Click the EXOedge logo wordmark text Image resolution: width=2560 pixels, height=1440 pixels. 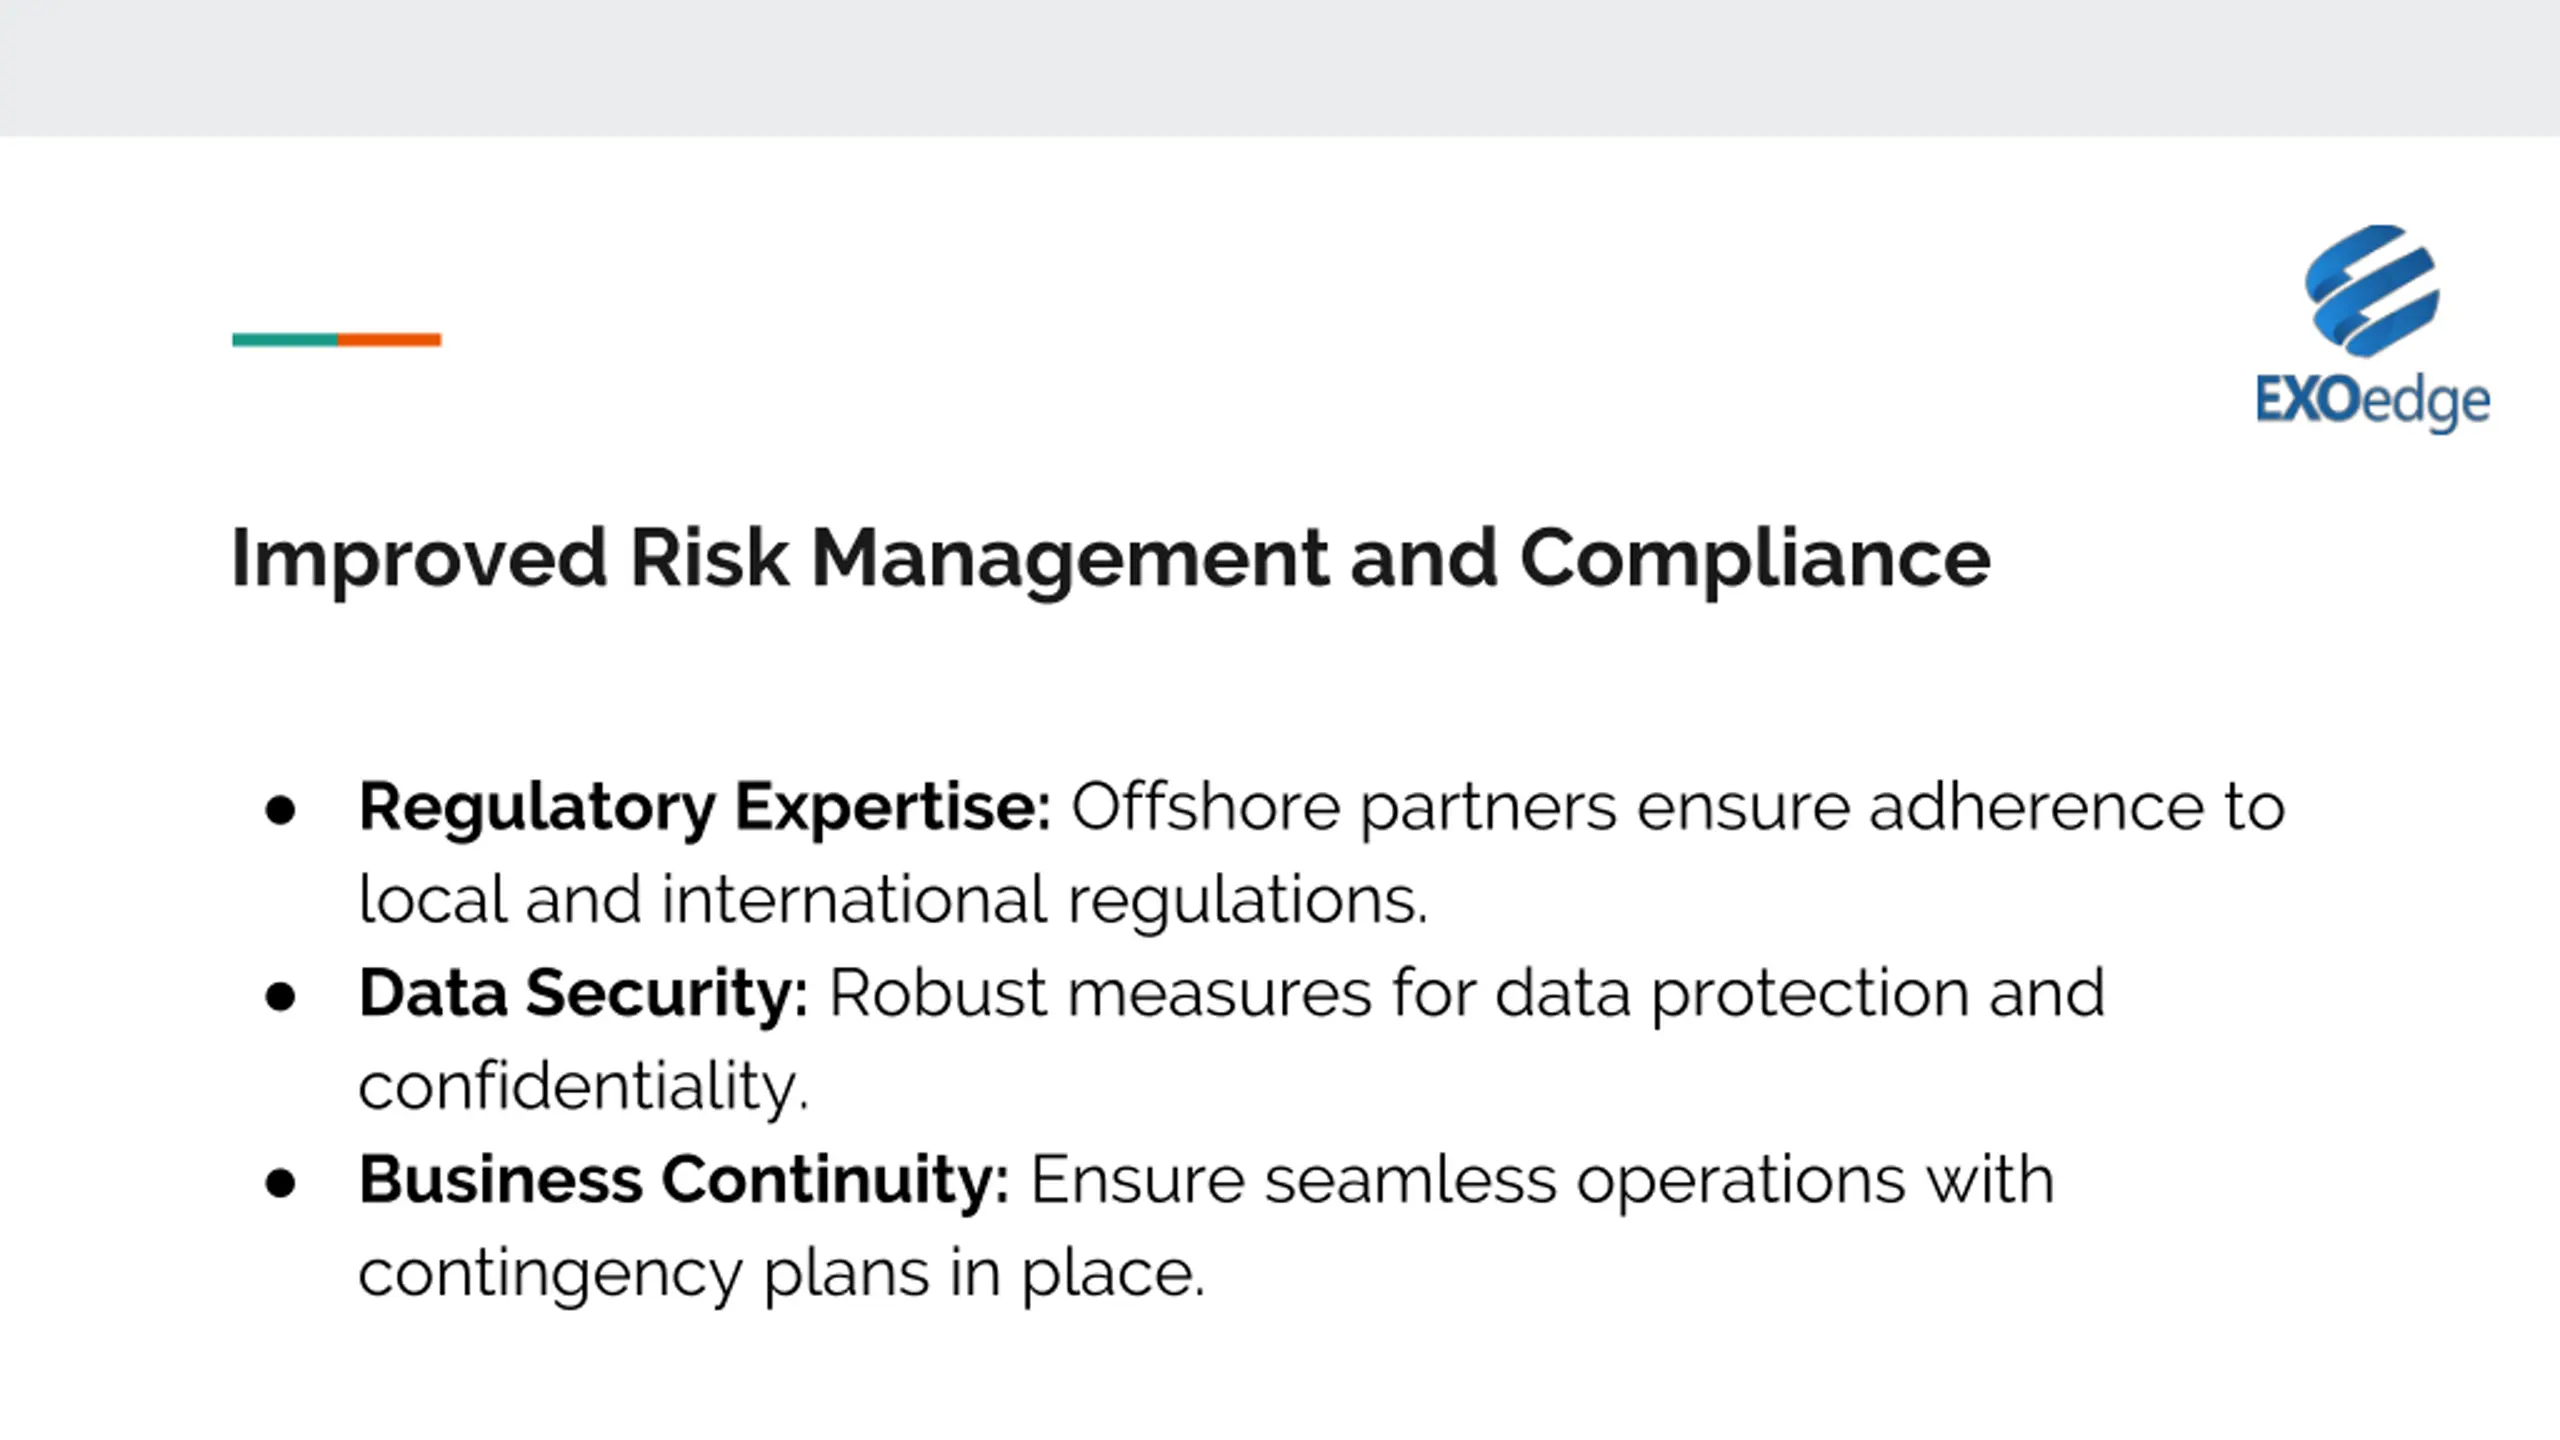point(2372,402)
